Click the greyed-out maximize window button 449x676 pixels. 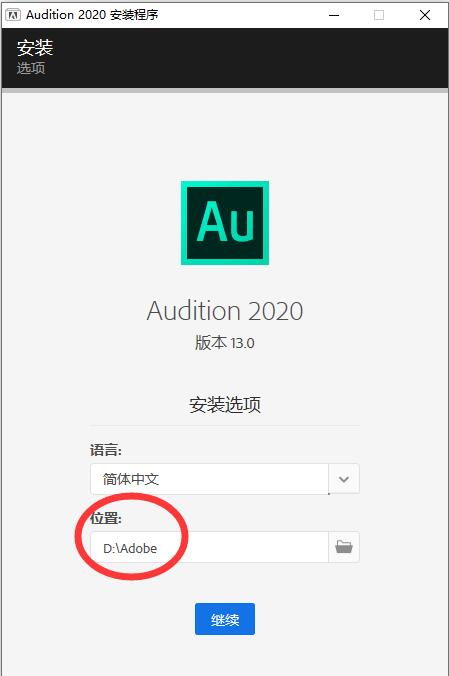(379, 15)
